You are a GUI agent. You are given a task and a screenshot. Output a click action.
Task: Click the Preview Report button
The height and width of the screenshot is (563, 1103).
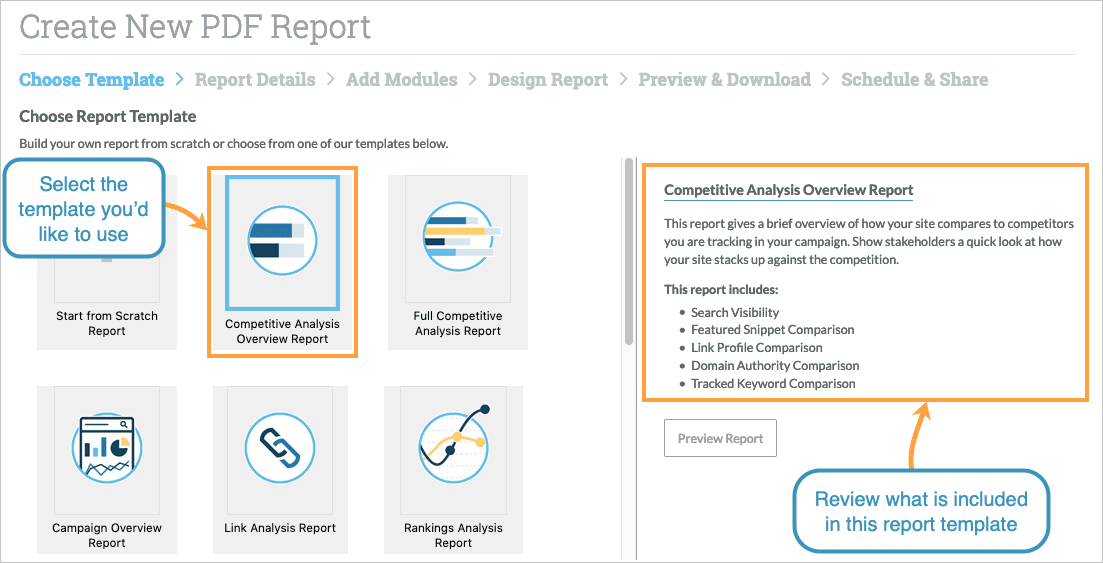click(x=720, y=438)
